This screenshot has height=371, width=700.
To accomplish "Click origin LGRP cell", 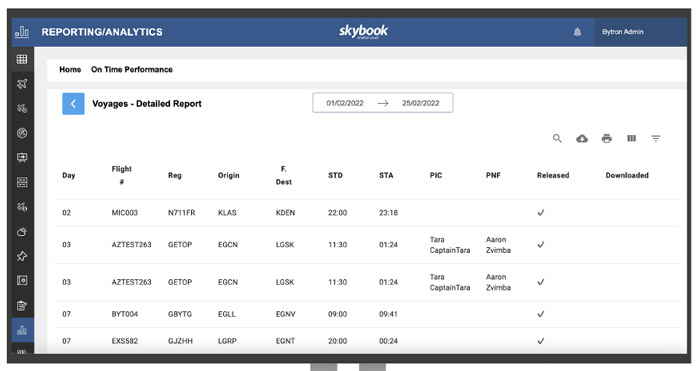I will pyautogui.click(x=228, y=341).
